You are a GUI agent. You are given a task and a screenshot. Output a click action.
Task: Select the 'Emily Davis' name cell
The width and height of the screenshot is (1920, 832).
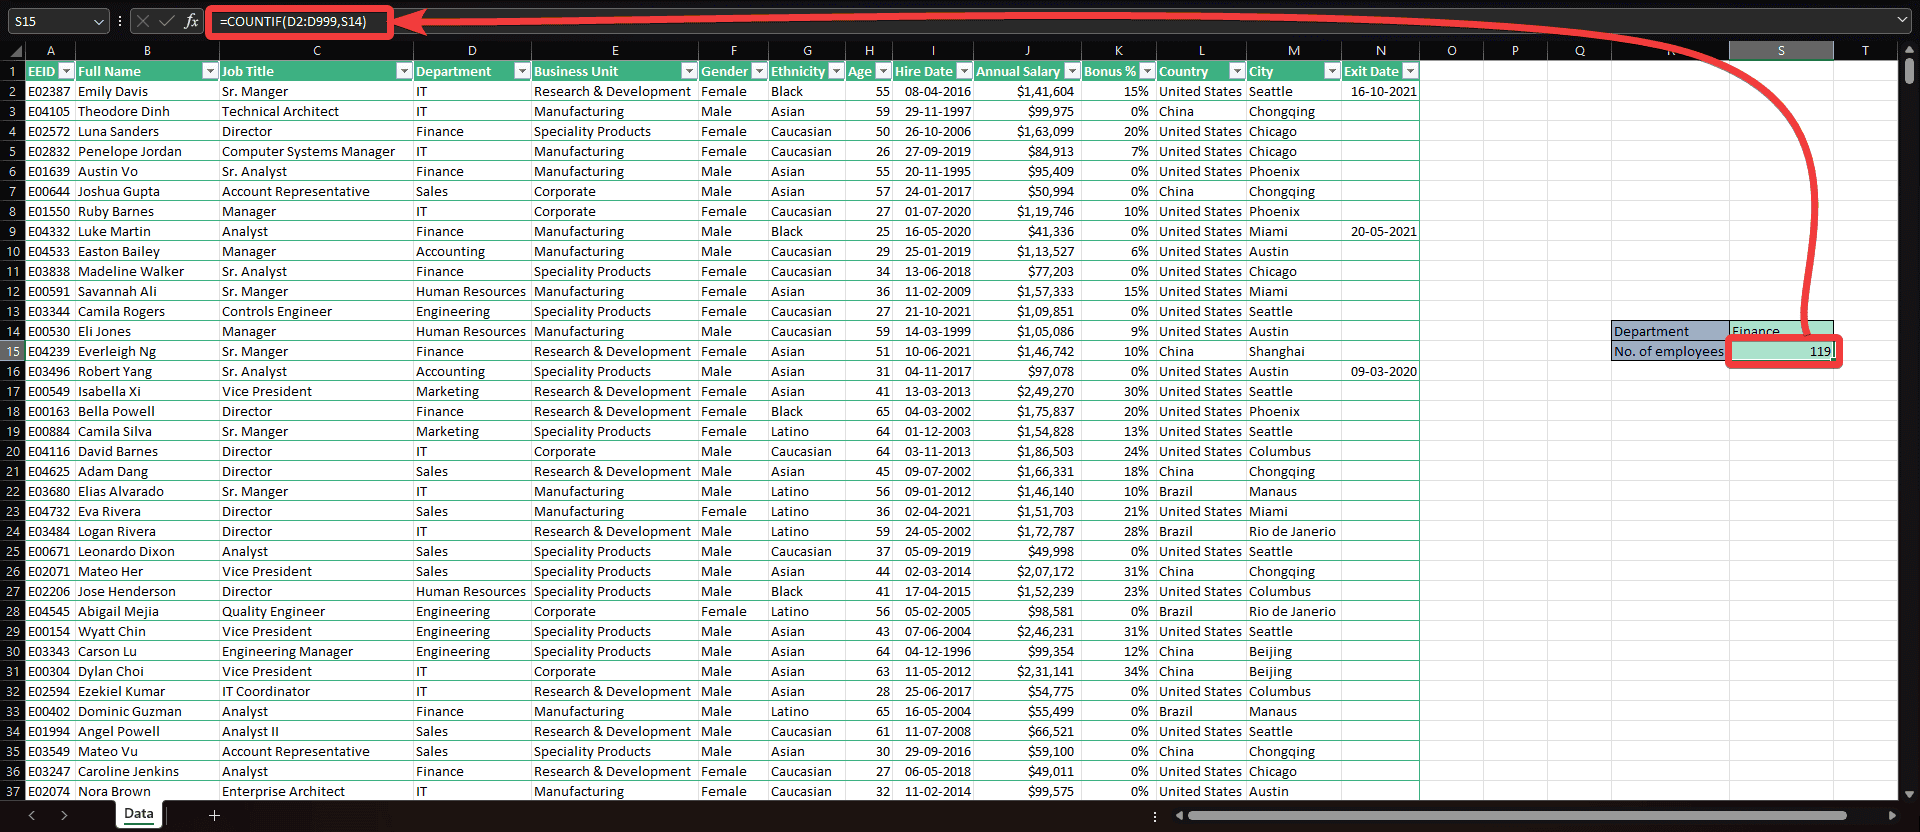pos(147,91)
